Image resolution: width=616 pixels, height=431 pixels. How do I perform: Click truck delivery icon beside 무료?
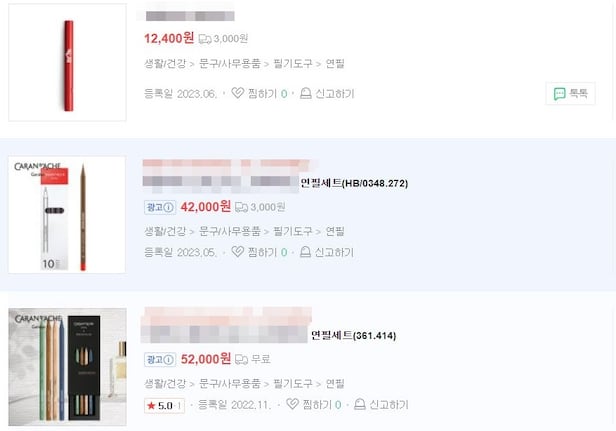pyautogui.click(x=241, y=359)
